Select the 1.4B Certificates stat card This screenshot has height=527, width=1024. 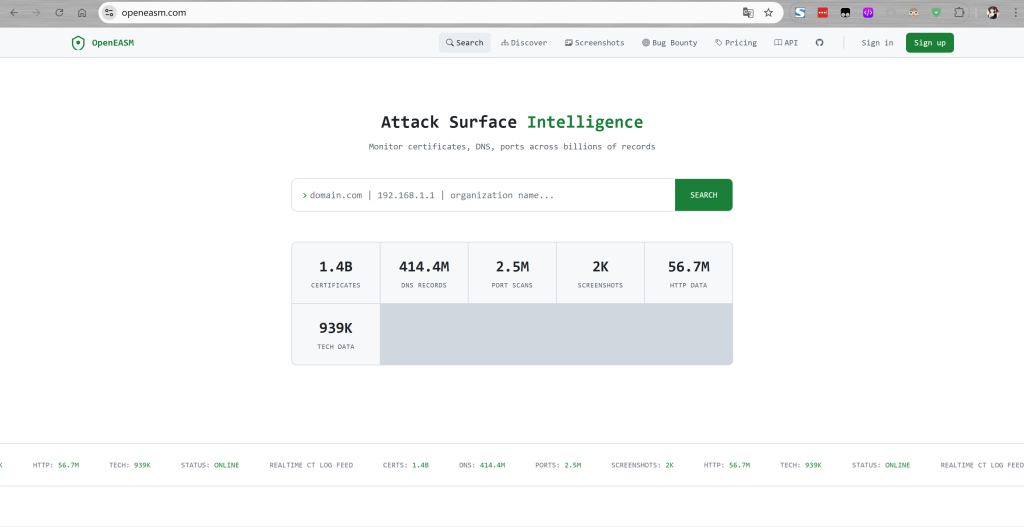click(335, 273)
